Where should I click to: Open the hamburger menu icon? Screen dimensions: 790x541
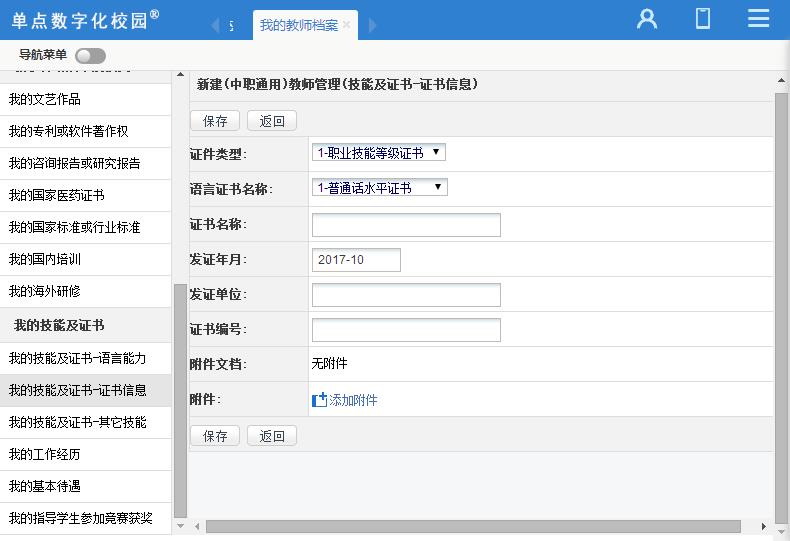coord(758,18)
